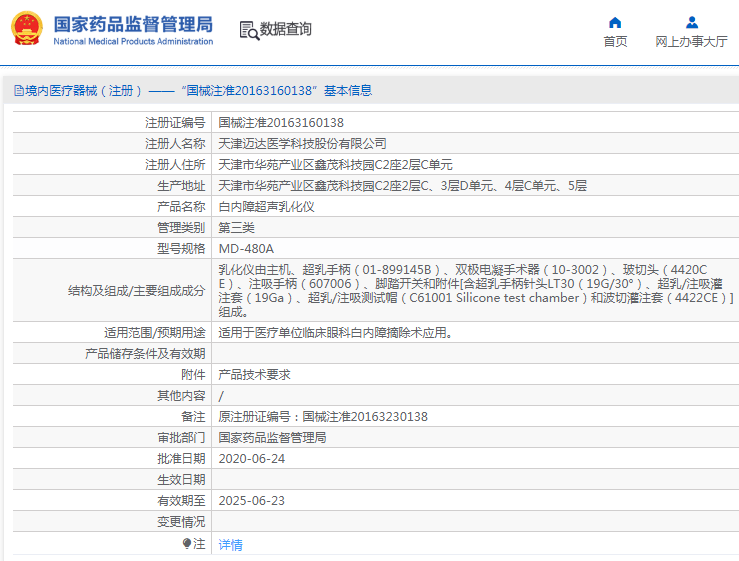
Task: Go to 首页 via its text label
Action: click(x=615, y=42)
